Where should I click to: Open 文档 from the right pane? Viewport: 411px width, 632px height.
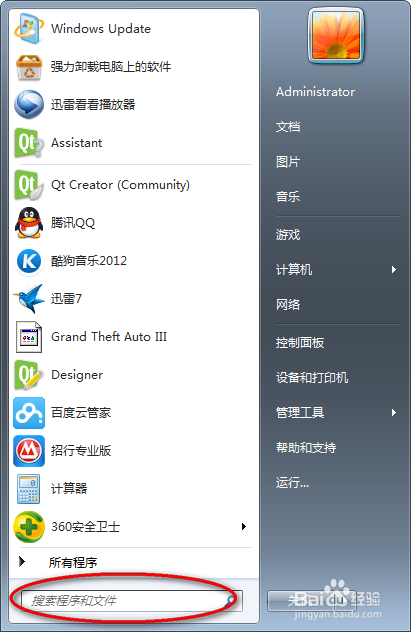click(288, 127)
